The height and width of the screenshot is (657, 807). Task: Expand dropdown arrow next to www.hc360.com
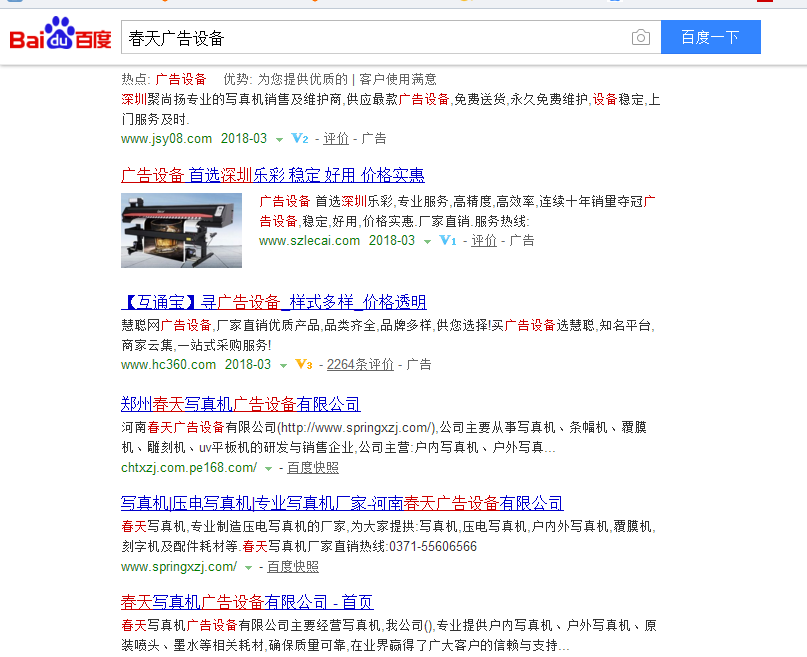click(283, 365)
